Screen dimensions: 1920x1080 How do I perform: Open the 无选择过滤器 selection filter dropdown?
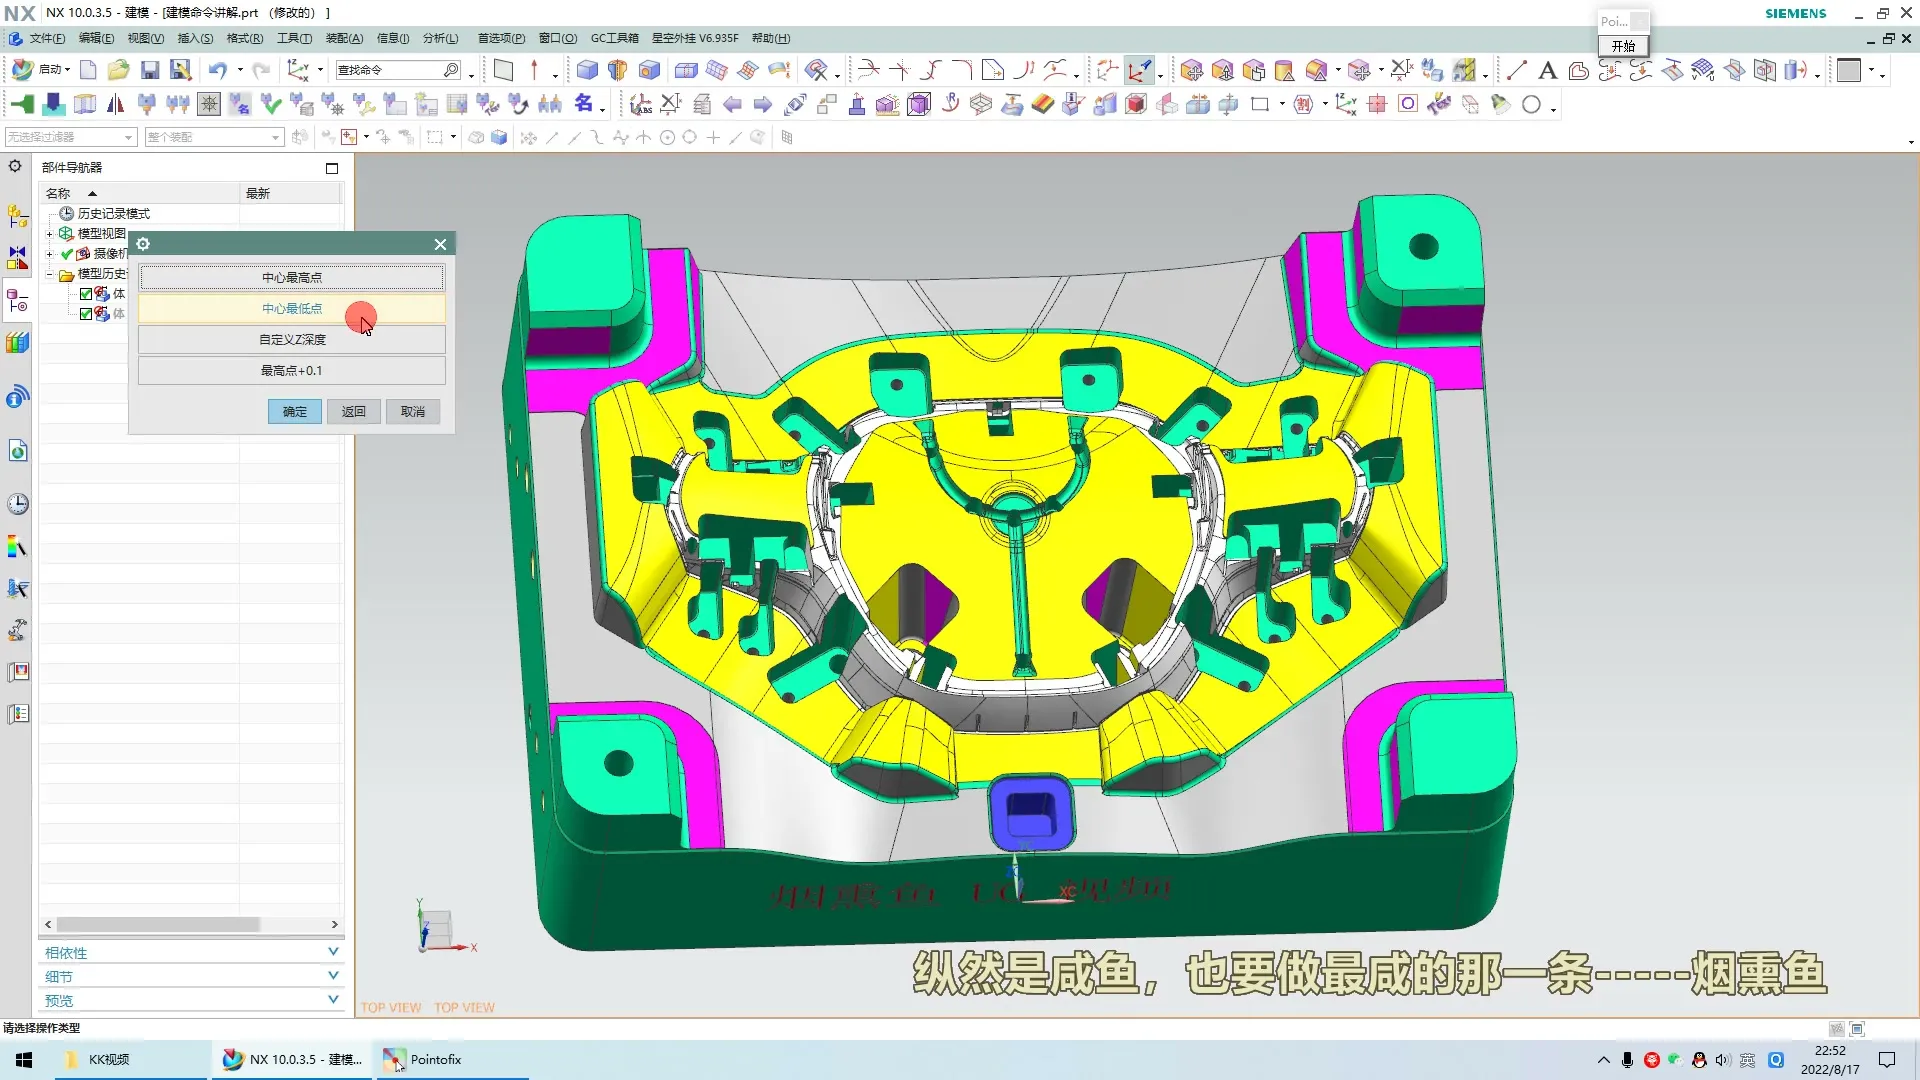click(x=70, y=137)
